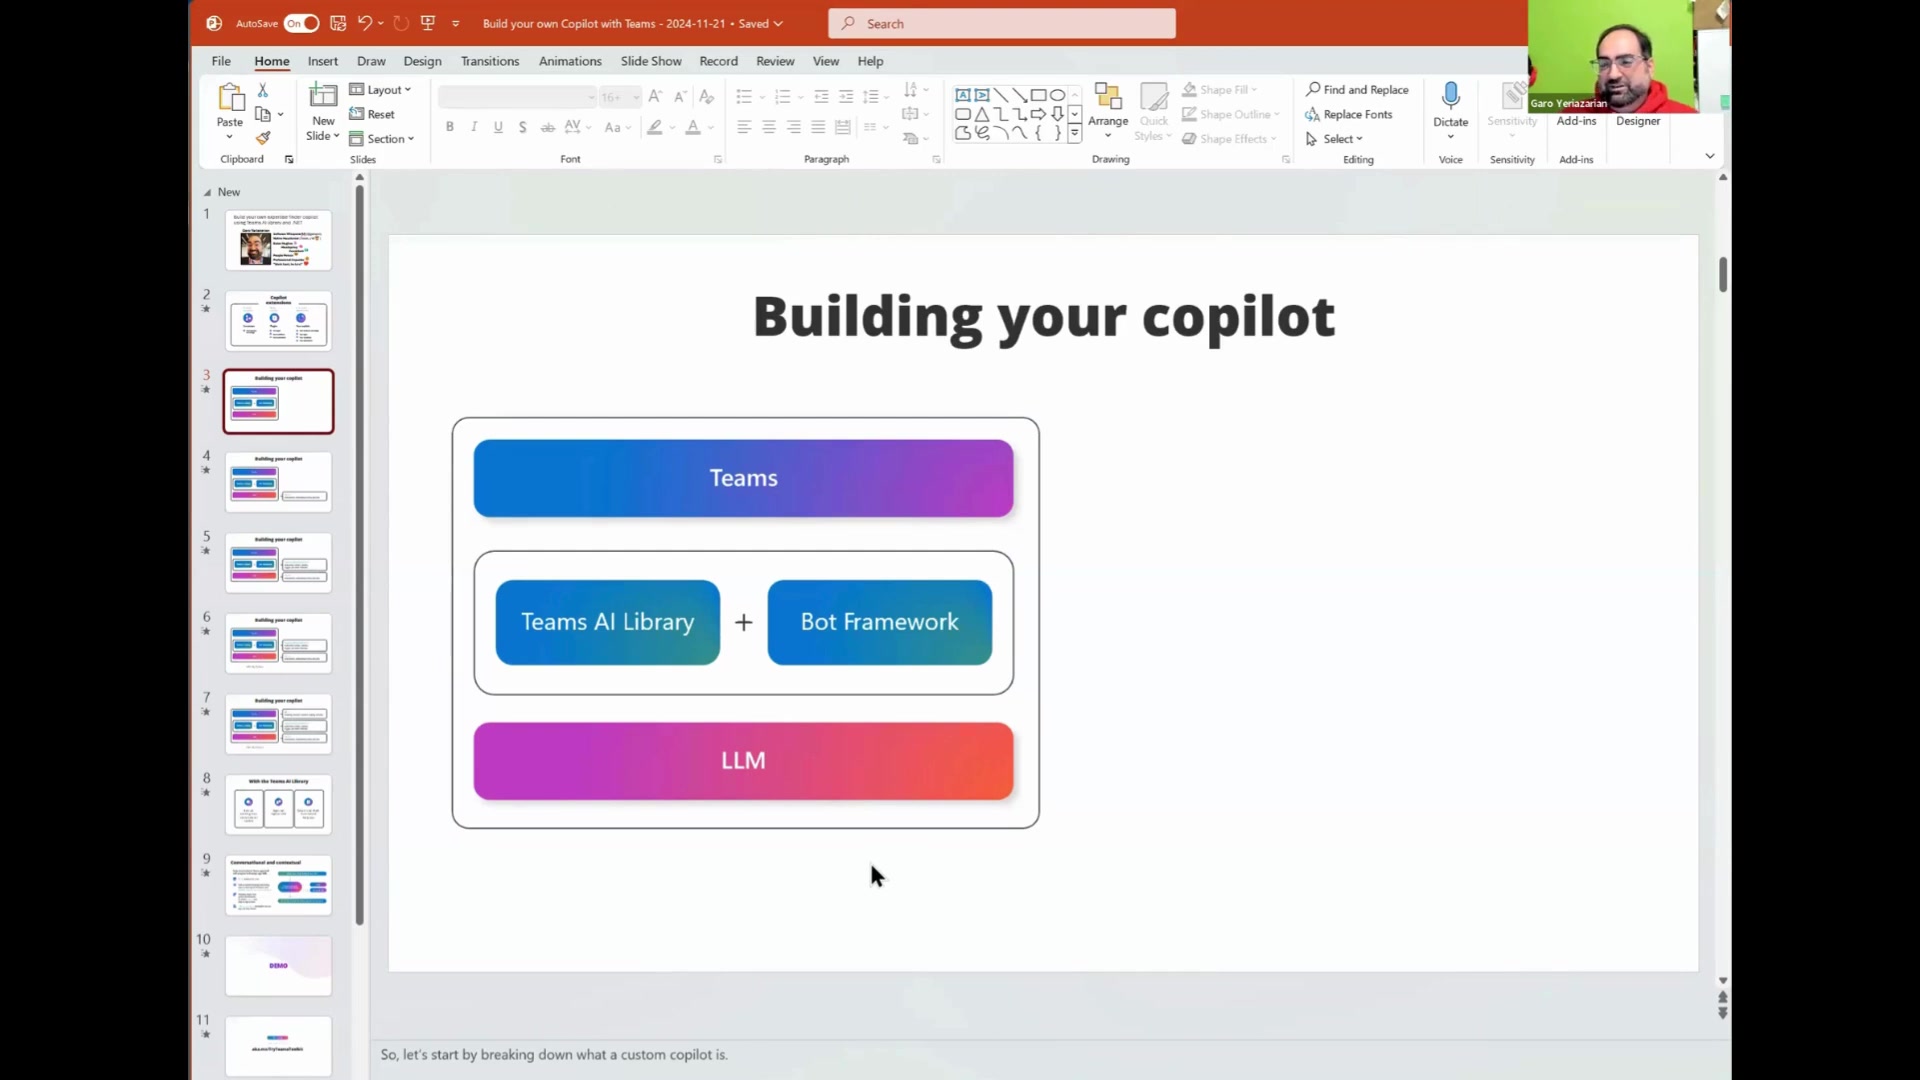The image size is (1920, 1080).
Task: Click the Copy icon
Action: coord(263,114)
